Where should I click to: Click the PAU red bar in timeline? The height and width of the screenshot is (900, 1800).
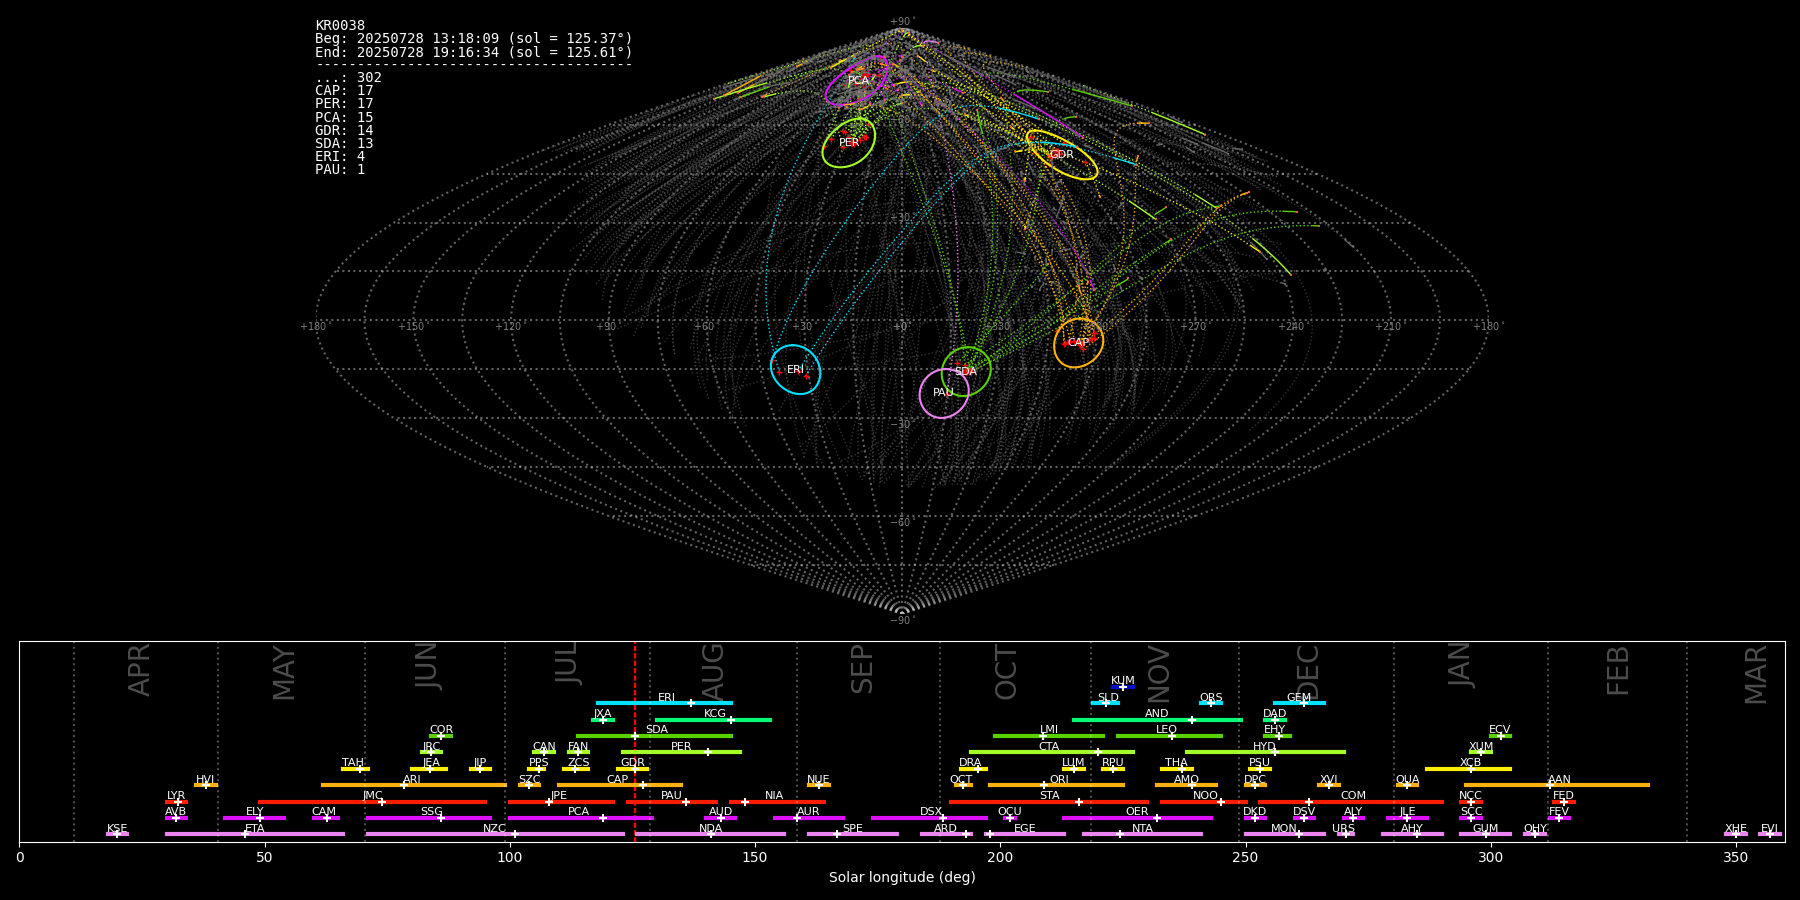[x=672, y=802]
